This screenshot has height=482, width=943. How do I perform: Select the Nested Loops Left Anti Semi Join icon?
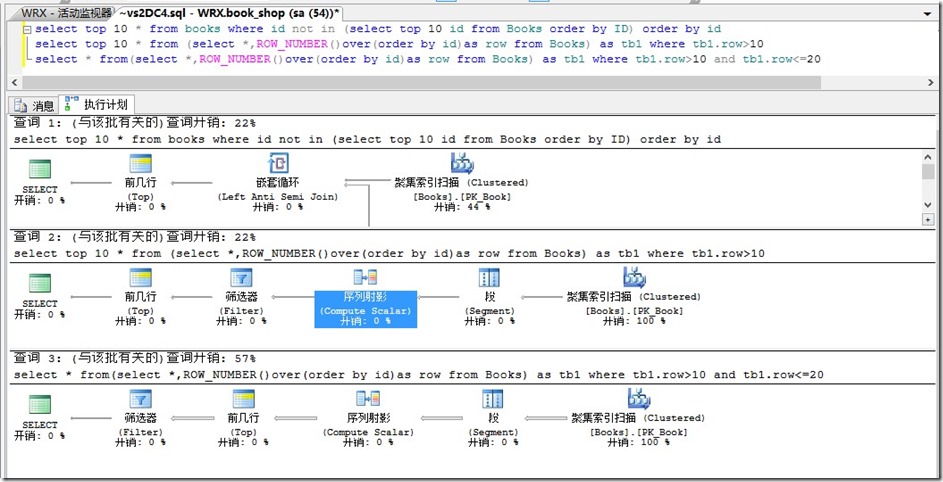278,164
